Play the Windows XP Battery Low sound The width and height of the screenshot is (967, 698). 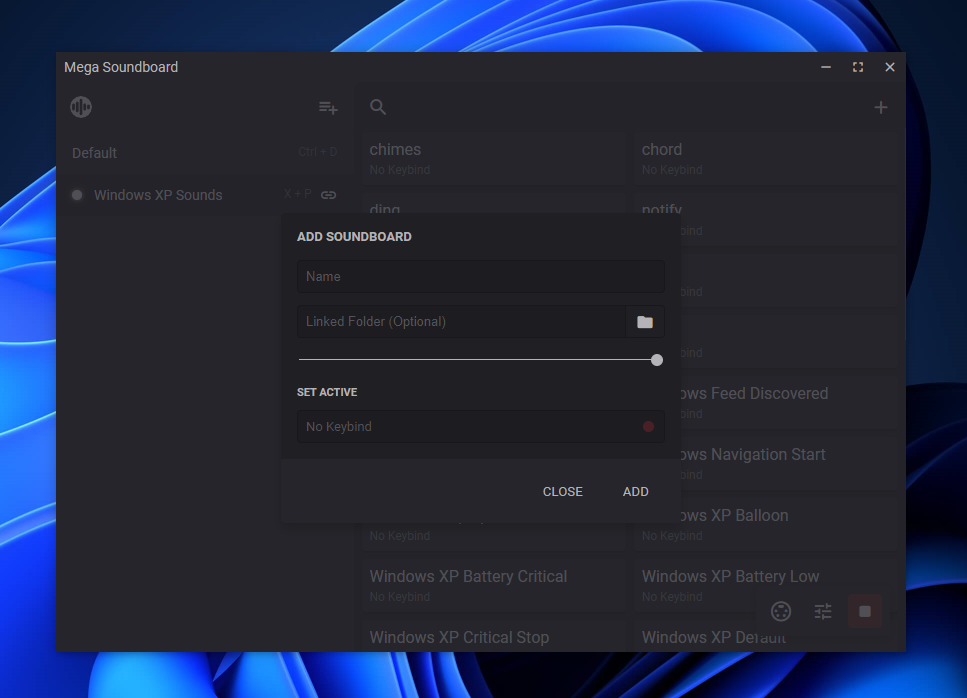[730, 577]
